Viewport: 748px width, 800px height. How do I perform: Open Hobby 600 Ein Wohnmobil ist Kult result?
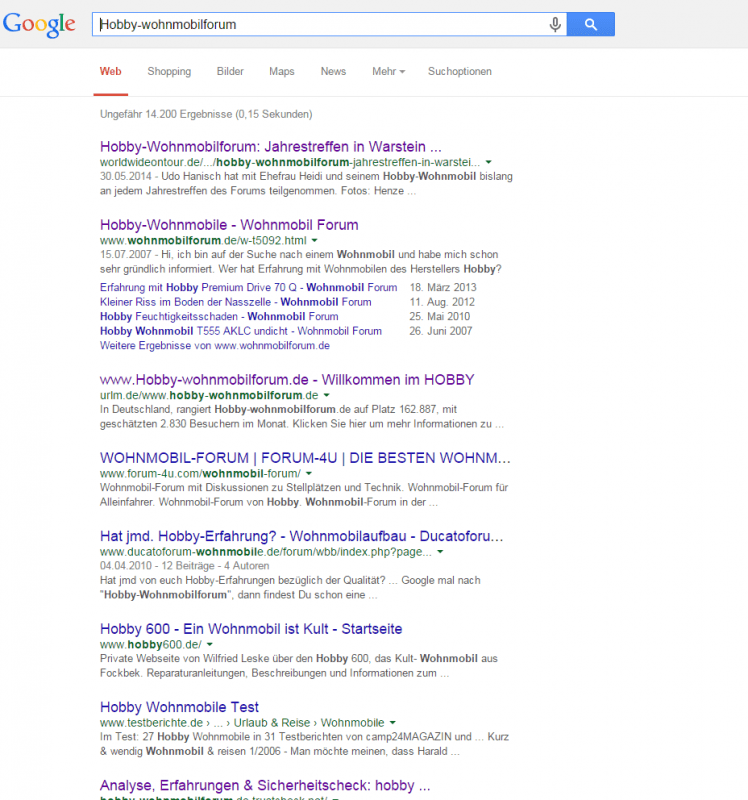pos(251,629)
